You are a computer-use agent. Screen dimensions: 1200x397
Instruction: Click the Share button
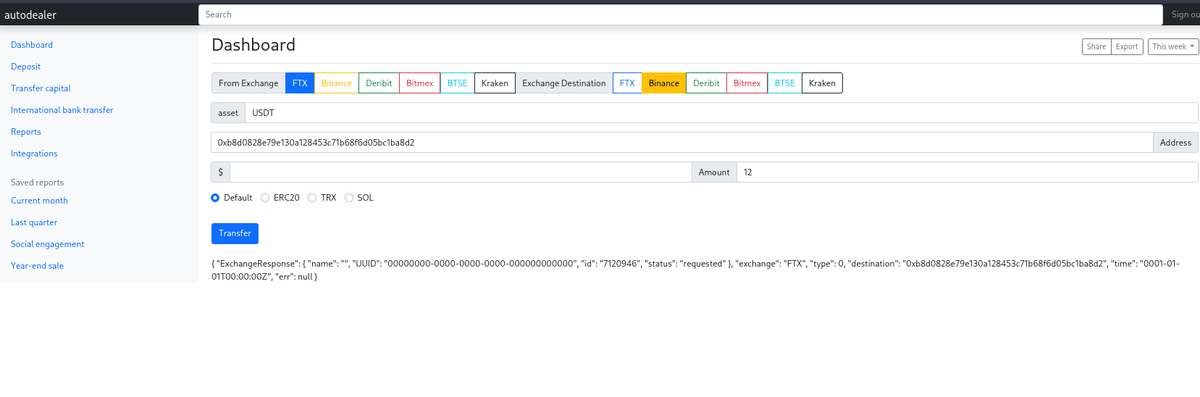click(1096, 47)
